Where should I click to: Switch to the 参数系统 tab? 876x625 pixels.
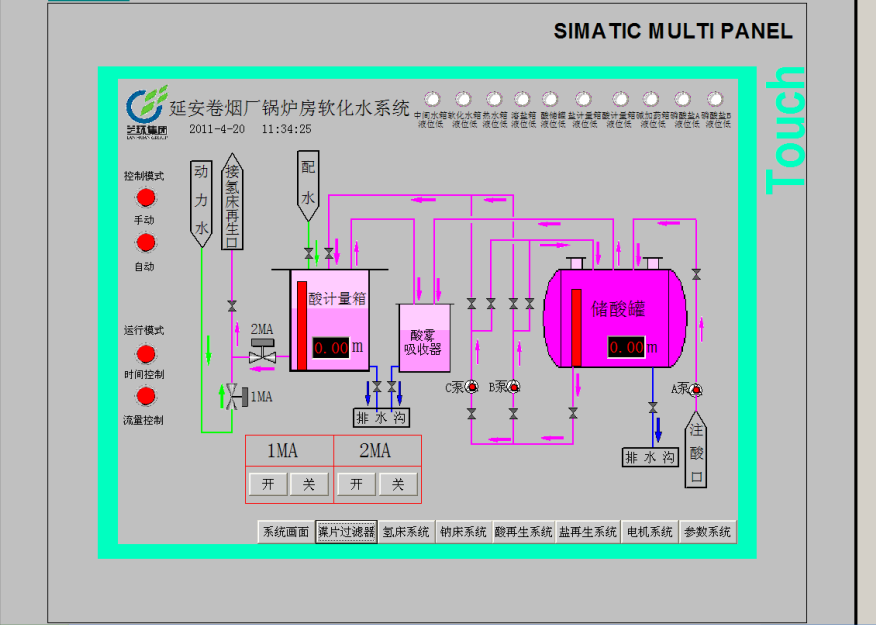pos(707,532)
